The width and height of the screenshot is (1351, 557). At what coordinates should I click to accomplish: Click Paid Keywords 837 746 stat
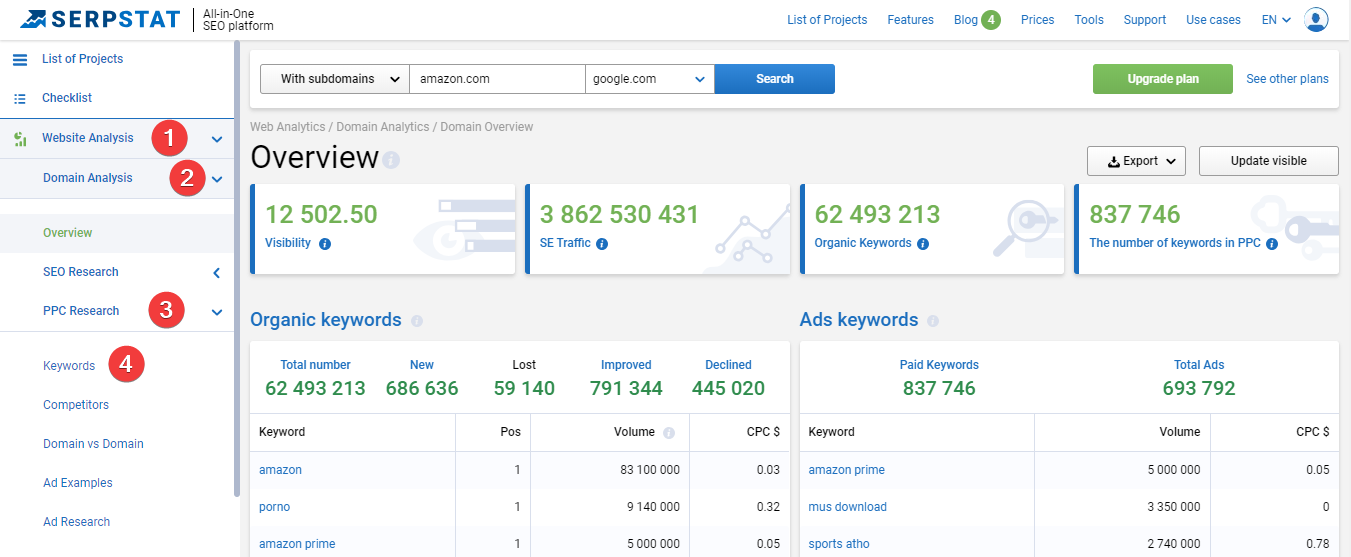939,378
